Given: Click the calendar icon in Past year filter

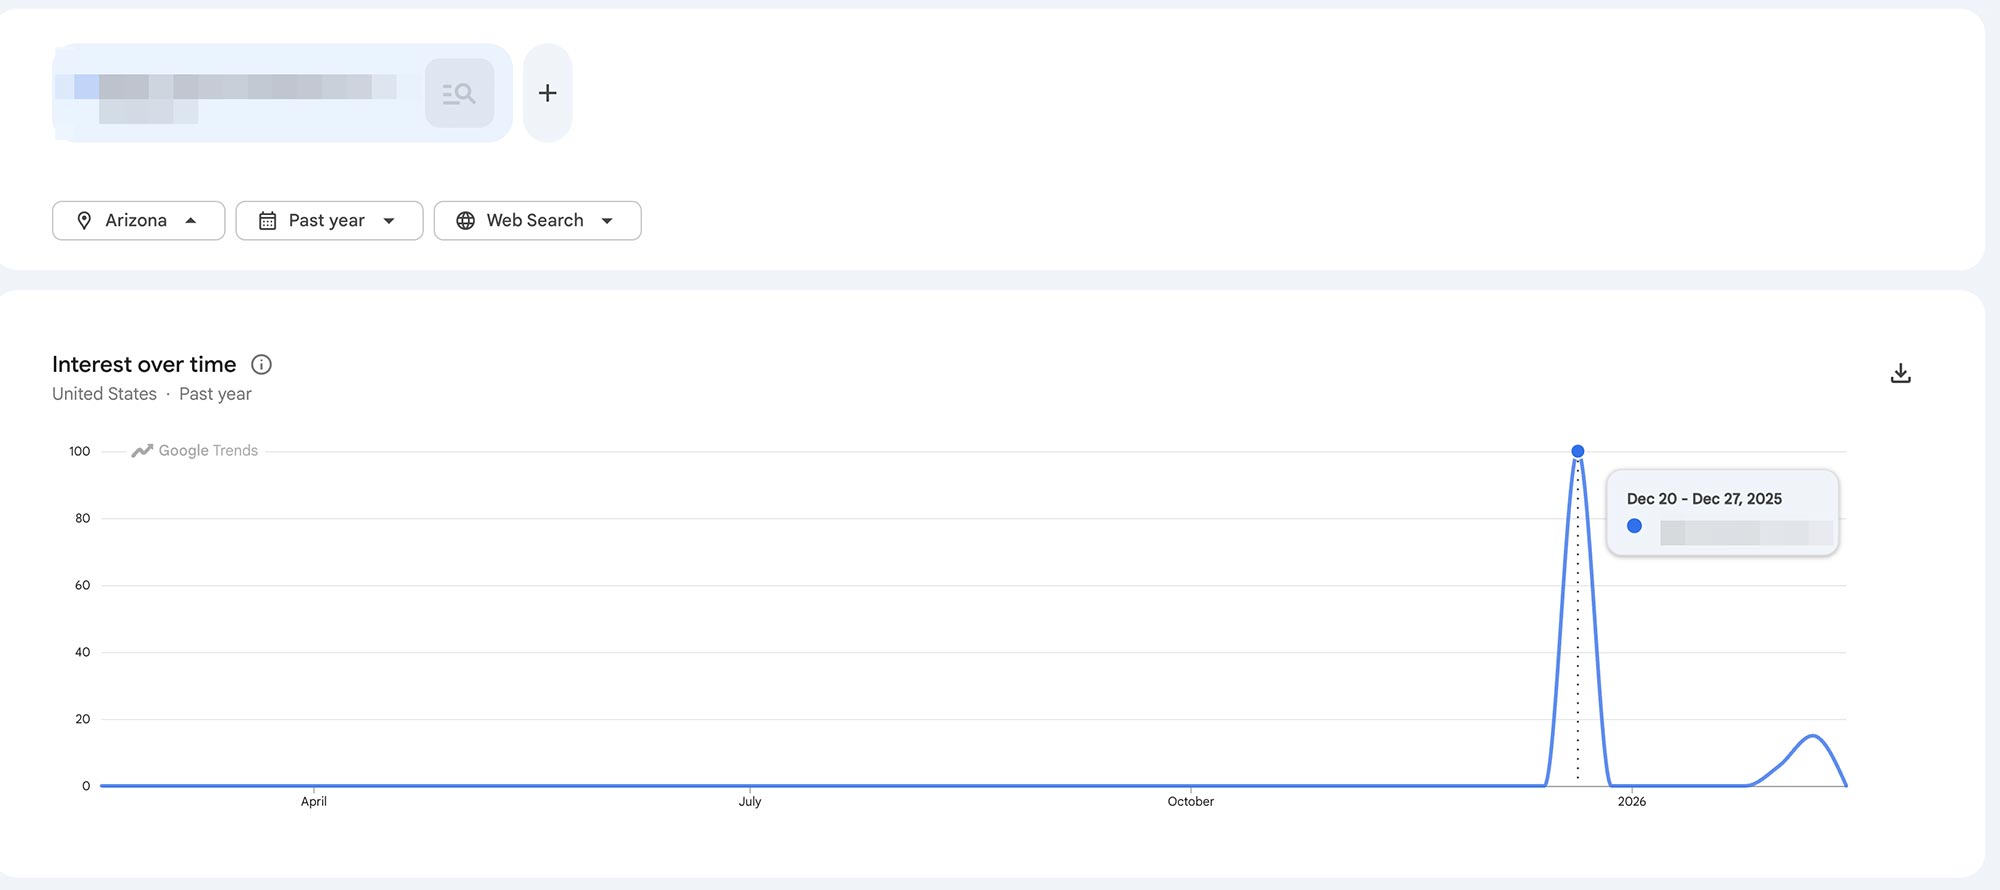Looking at the screenshot, I should pyautogui.click(x=267, y=221).
